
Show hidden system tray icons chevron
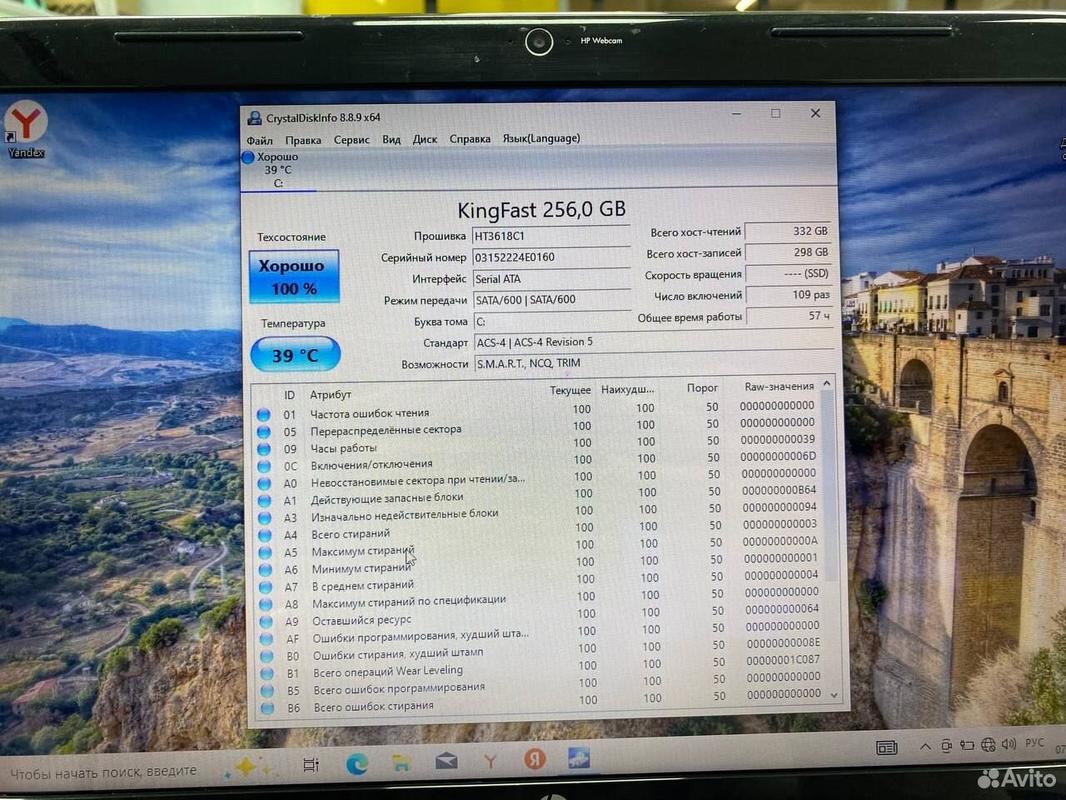point(925,747)
